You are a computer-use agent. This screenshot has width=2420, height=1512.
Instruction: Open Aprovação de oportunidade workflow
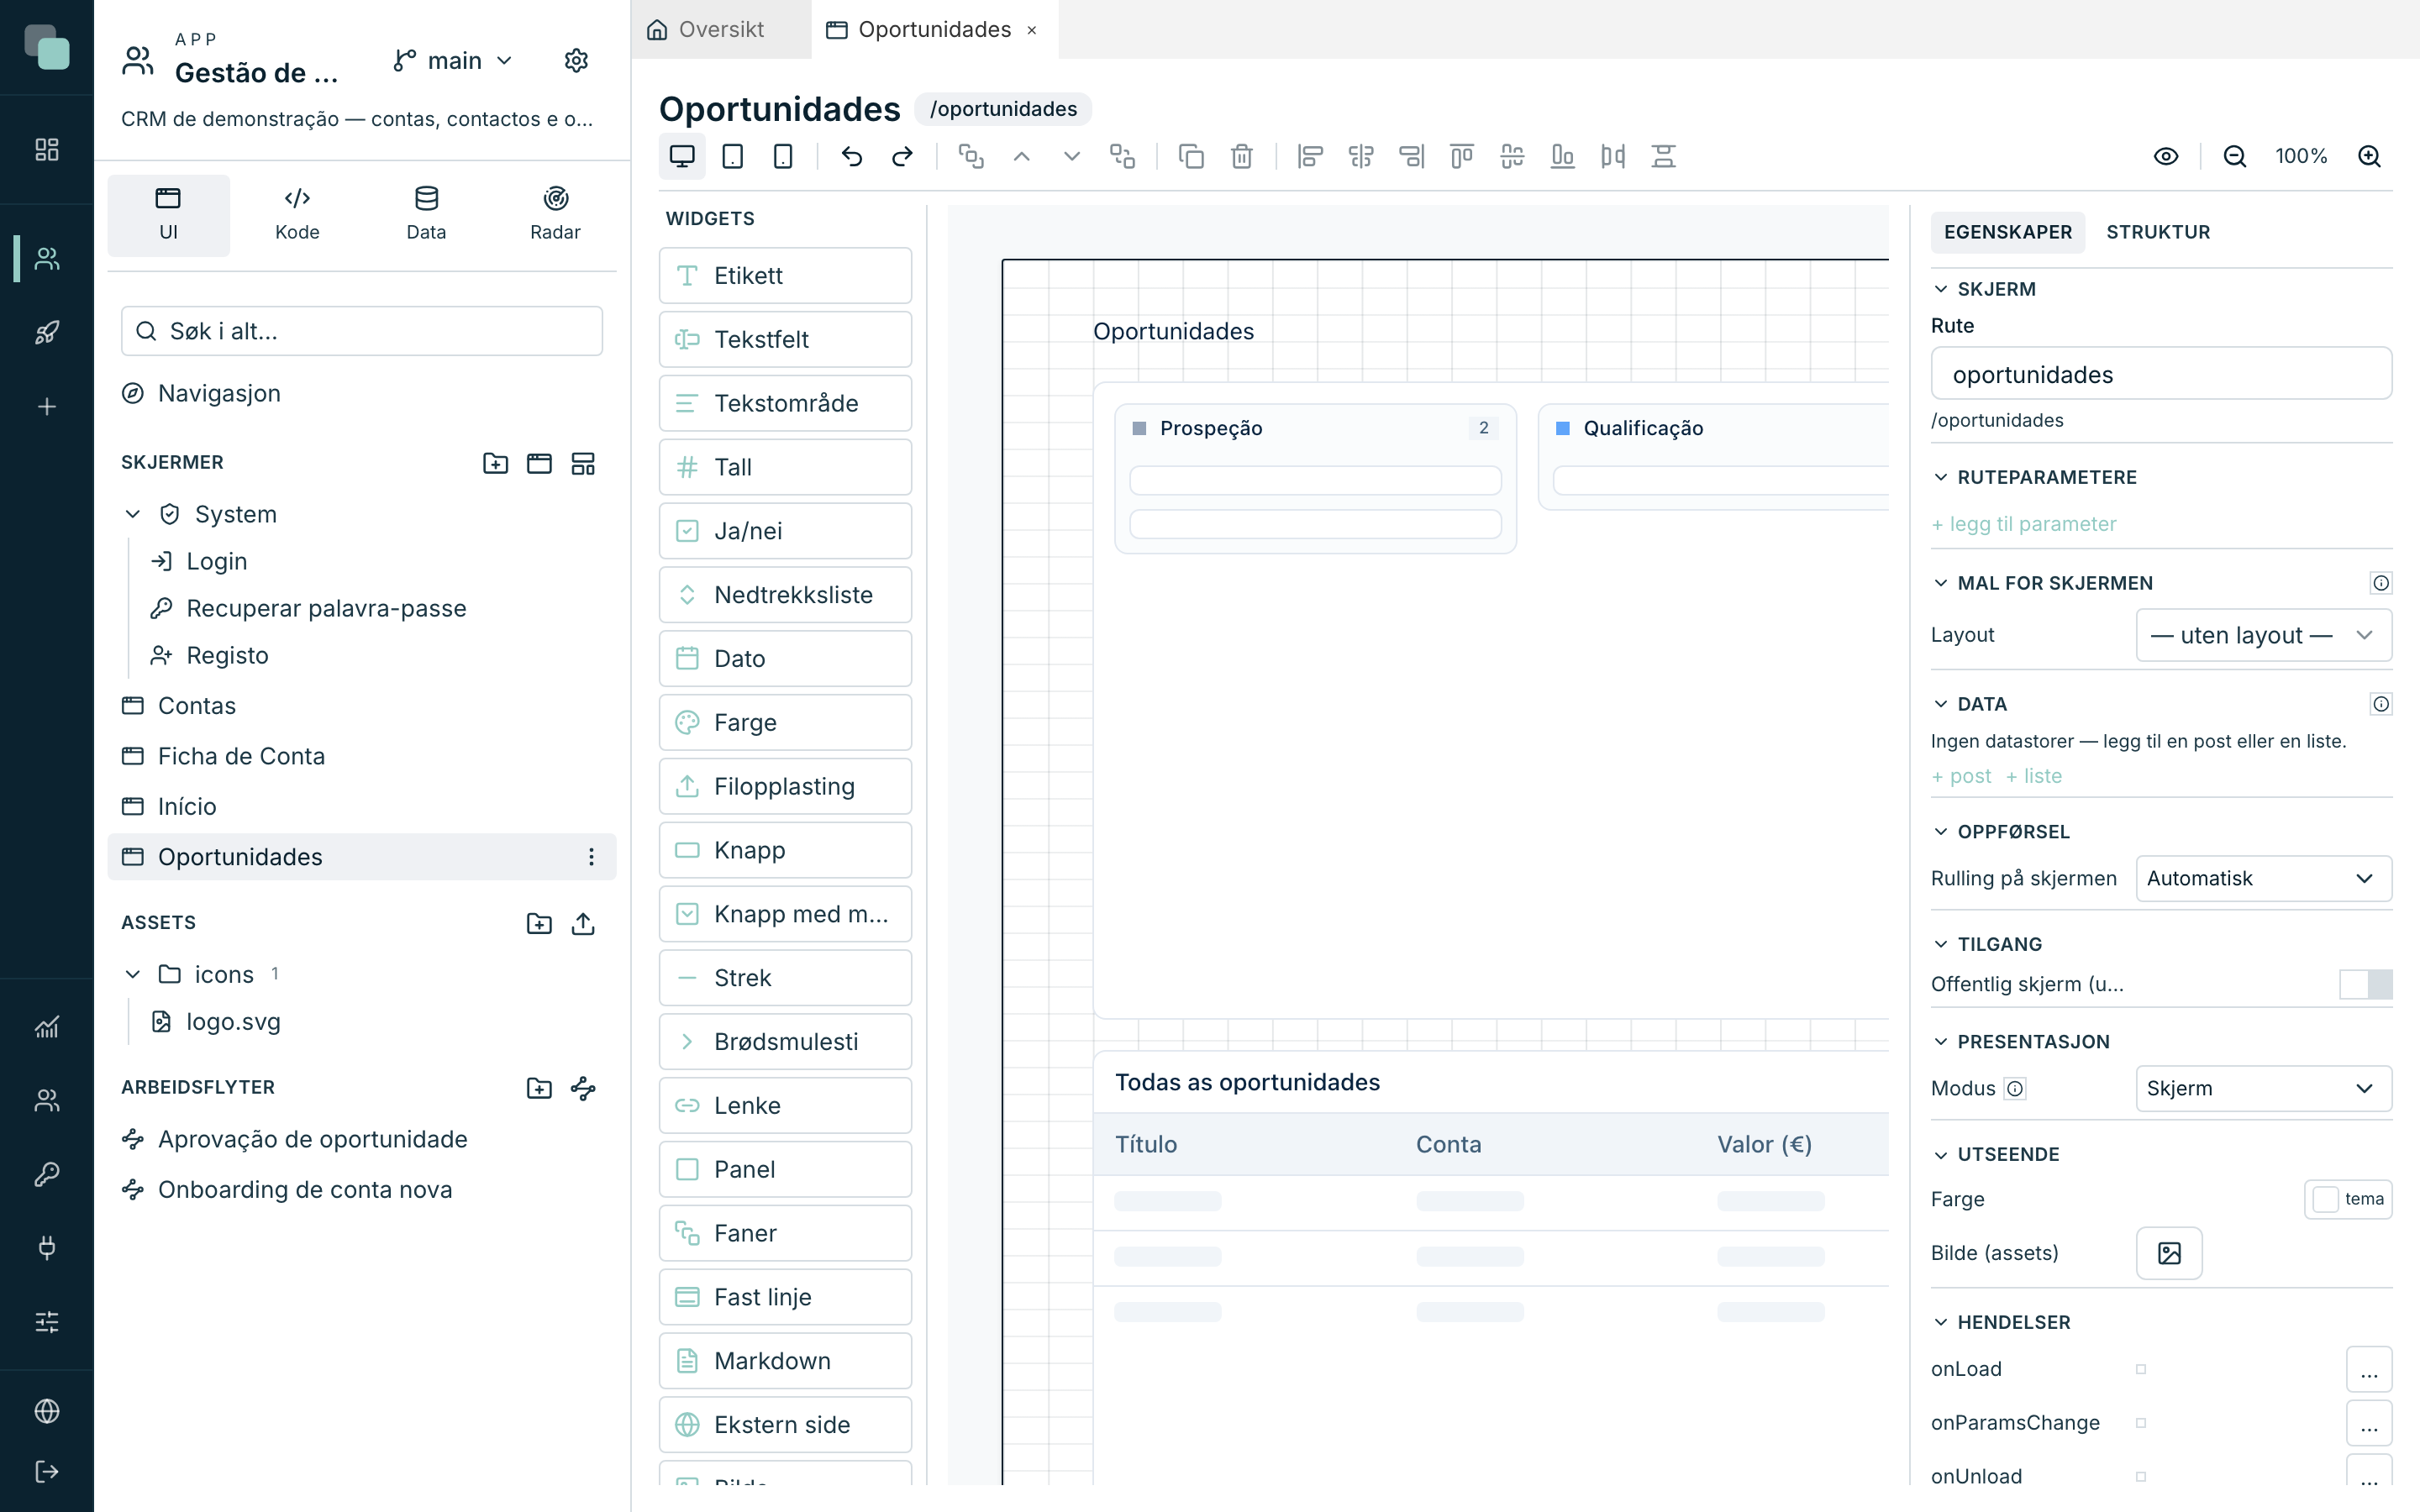[x=362, y=1139]
